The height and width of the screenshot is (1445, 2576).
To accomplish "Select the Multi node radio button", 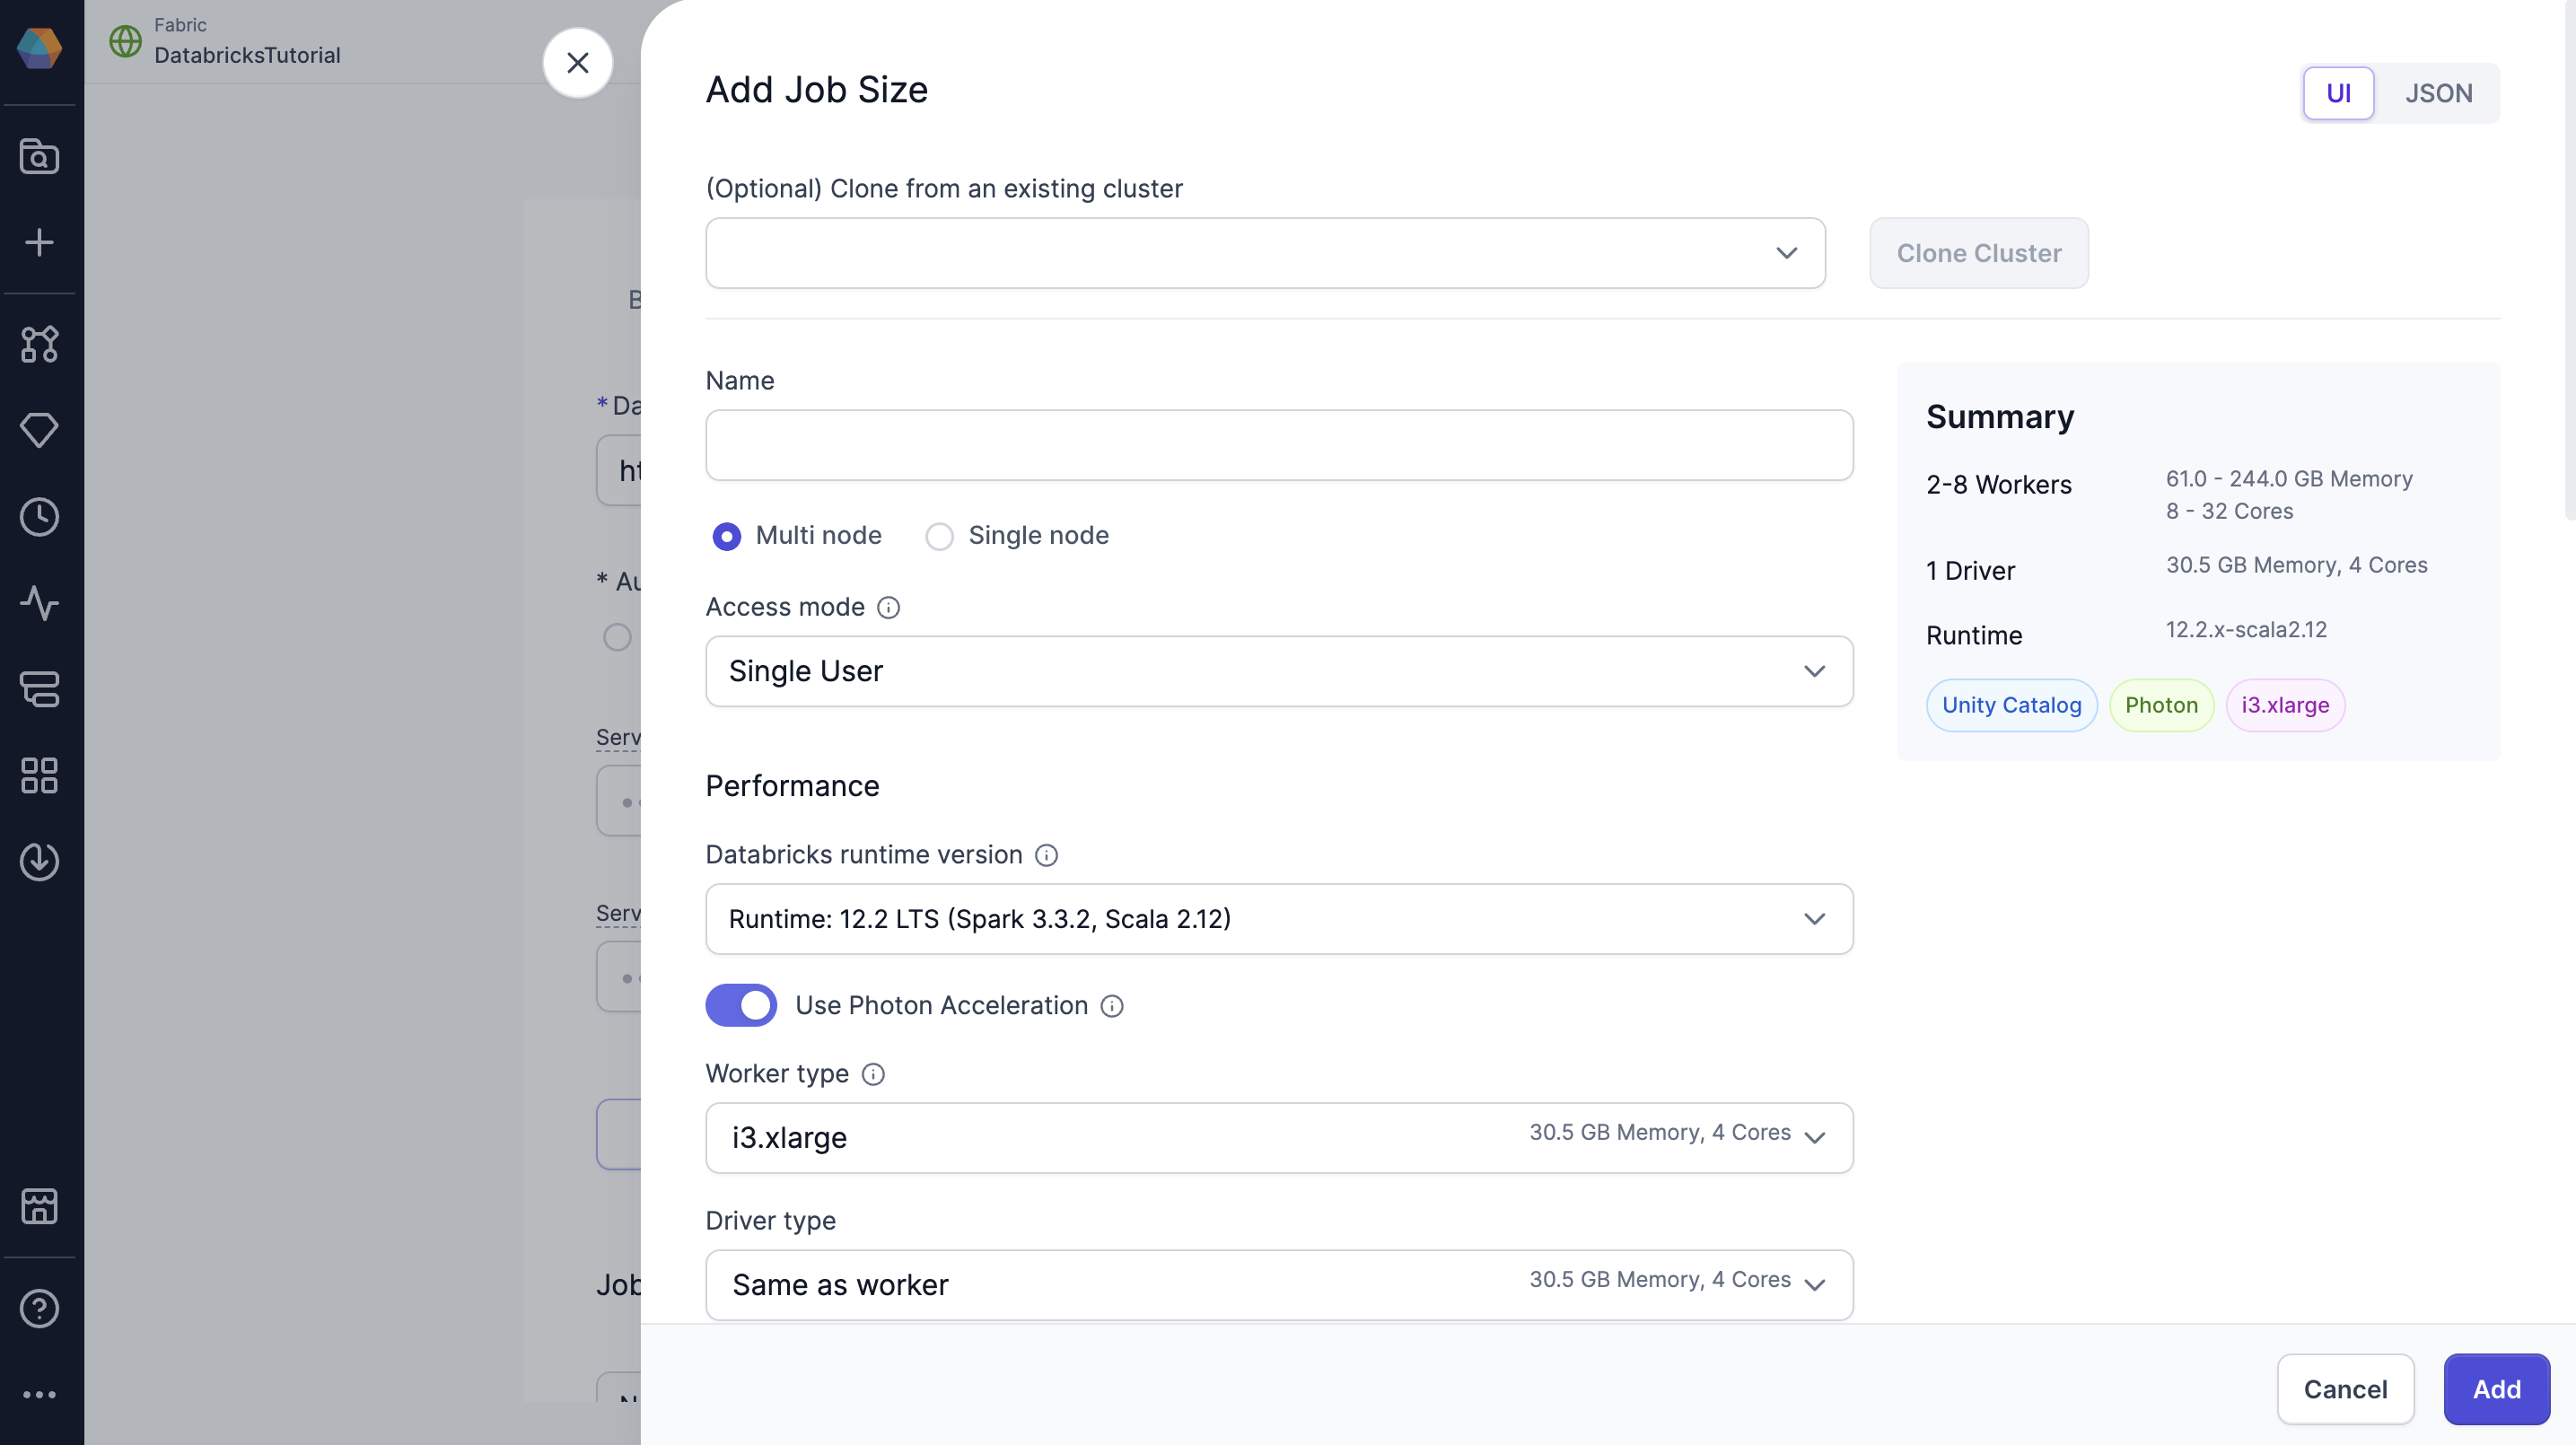I will [727, 536].
